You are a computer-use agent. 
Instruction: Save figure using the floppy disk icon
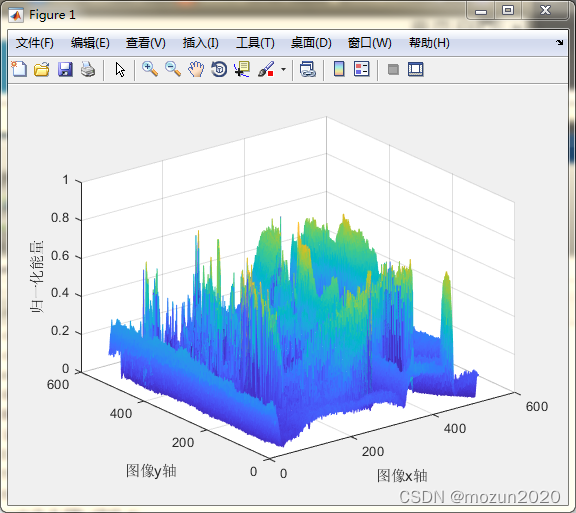(x=65, y=69)
